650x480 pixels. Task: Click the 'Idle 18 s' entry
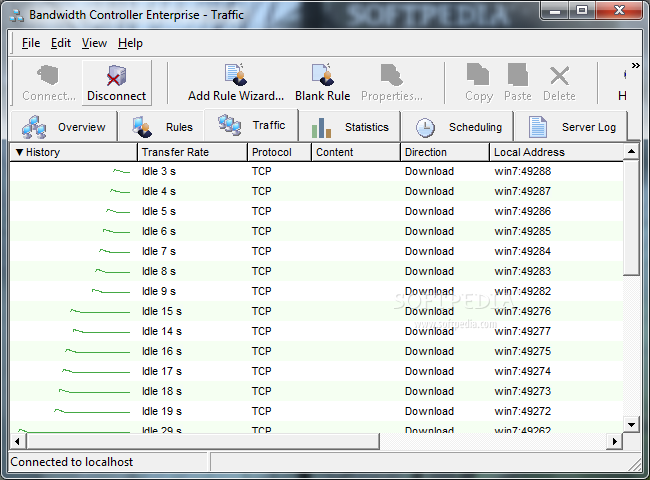pyautogui.click(x=162, y=391)
